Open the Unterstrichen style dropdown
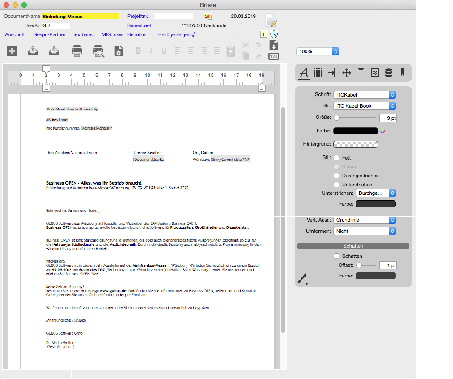Image resolution: width=453 pixels, height=379 pixels. pyautogui.click(x=376, y=193)
